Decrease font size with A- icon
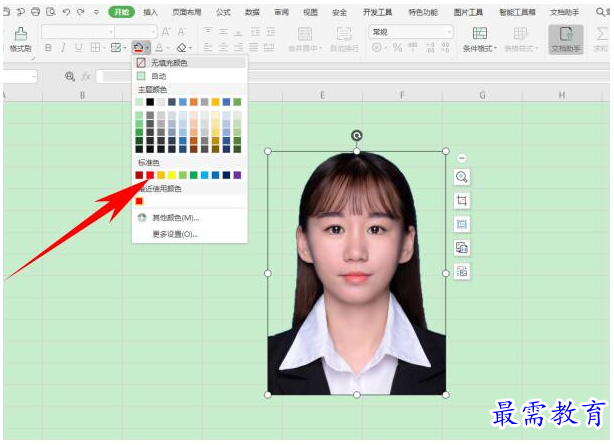Viewport: 614px width, 445px height. pyautogui.click(x=181, y=32)
